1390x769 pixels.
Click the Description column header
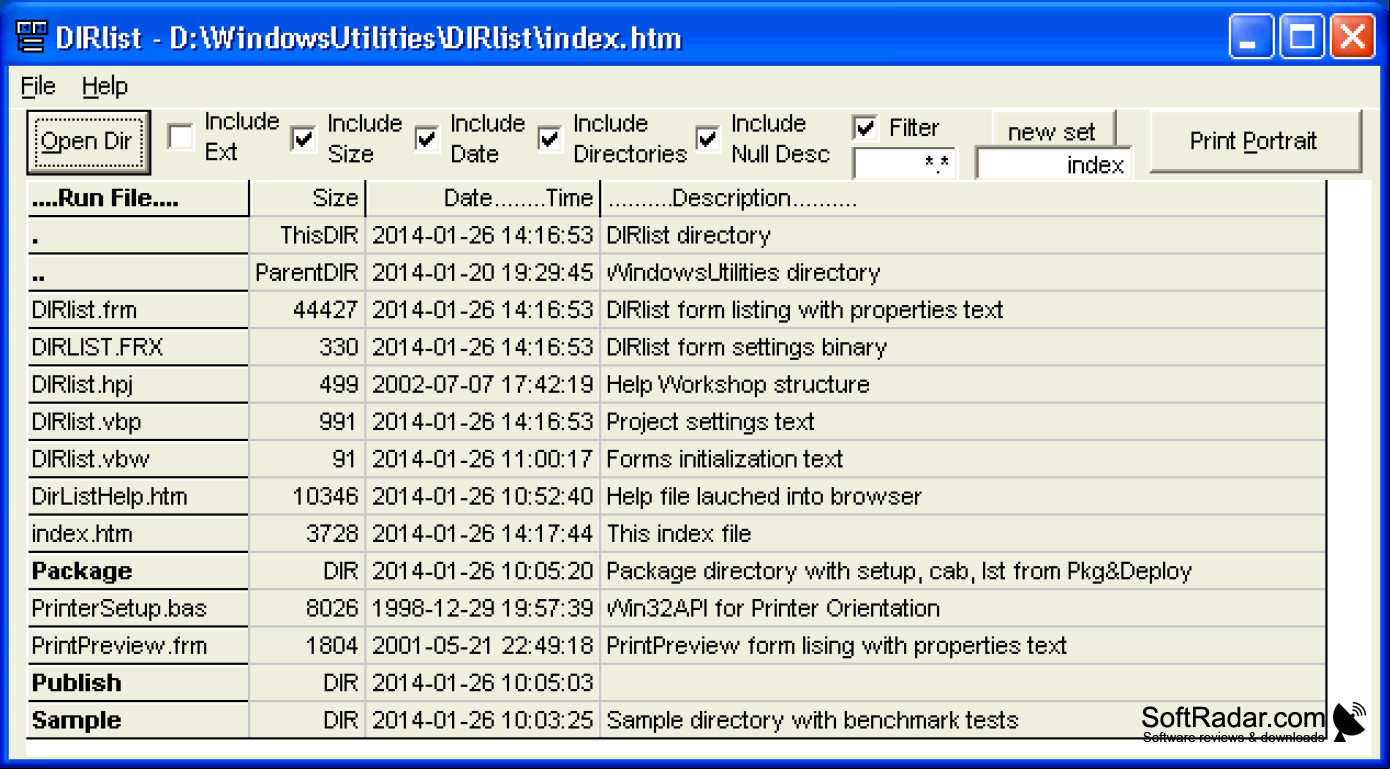(x=963, y=198)
